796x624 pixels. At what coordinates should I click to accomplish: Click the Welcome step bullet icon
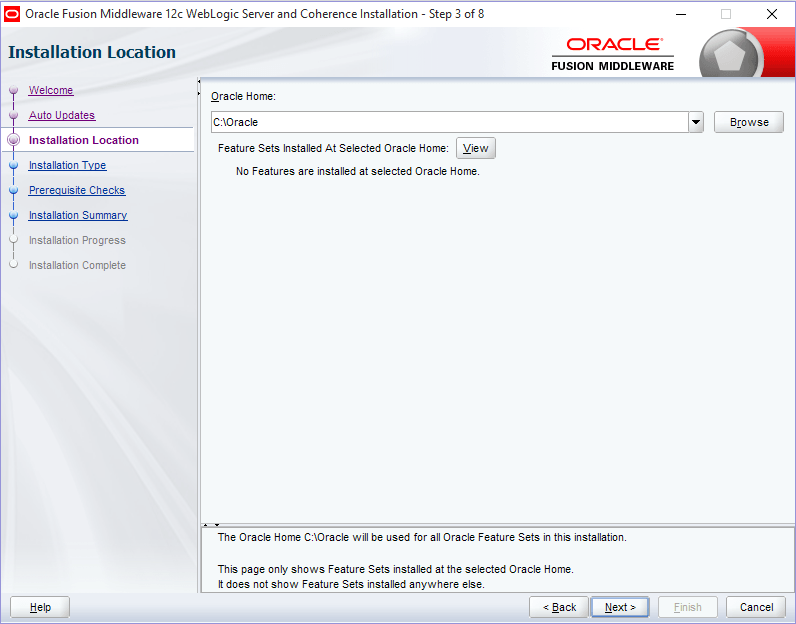pos(14,91)
